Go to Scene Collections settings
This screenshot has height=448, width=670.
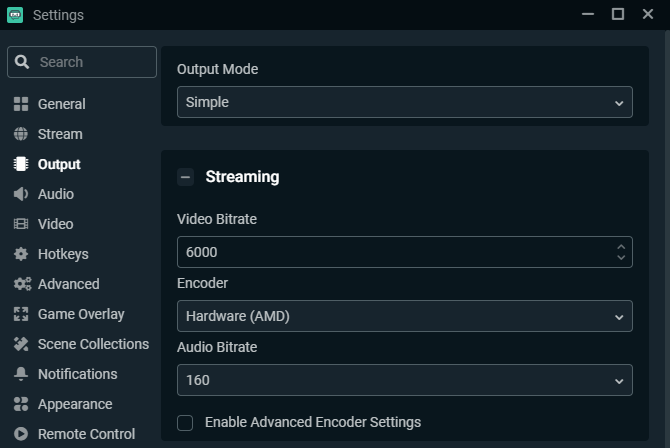pyautogui.click(x=93, y=344)
